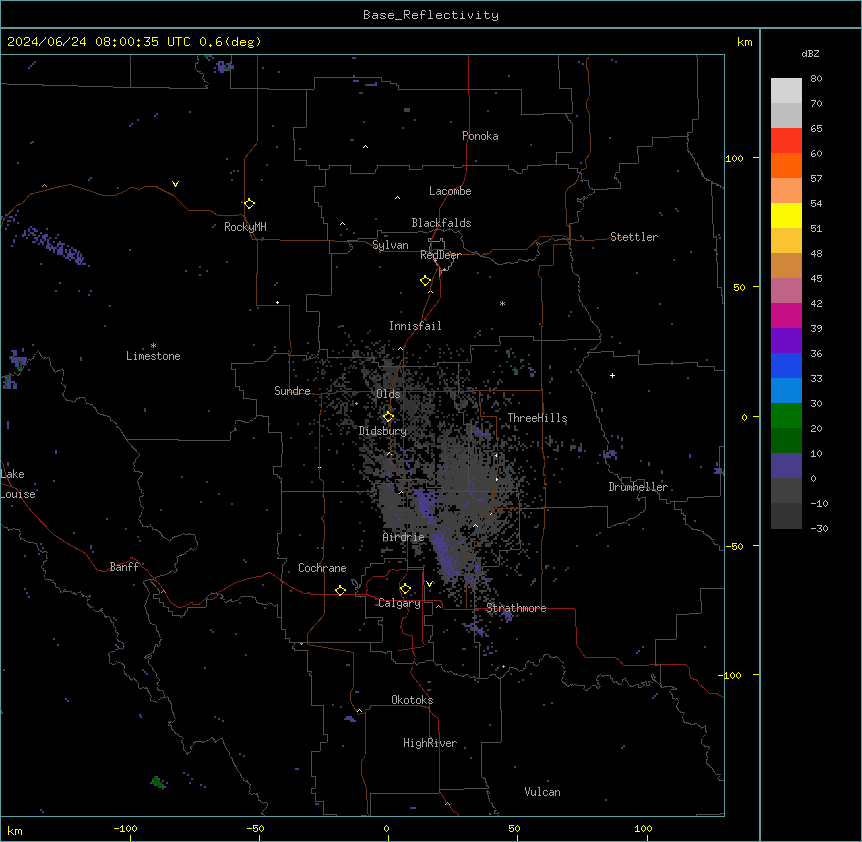The height and width of the screenshot is (842, 862).
Task: Click the blue 36 dBZ legend swatch
Action: [786, 365]
